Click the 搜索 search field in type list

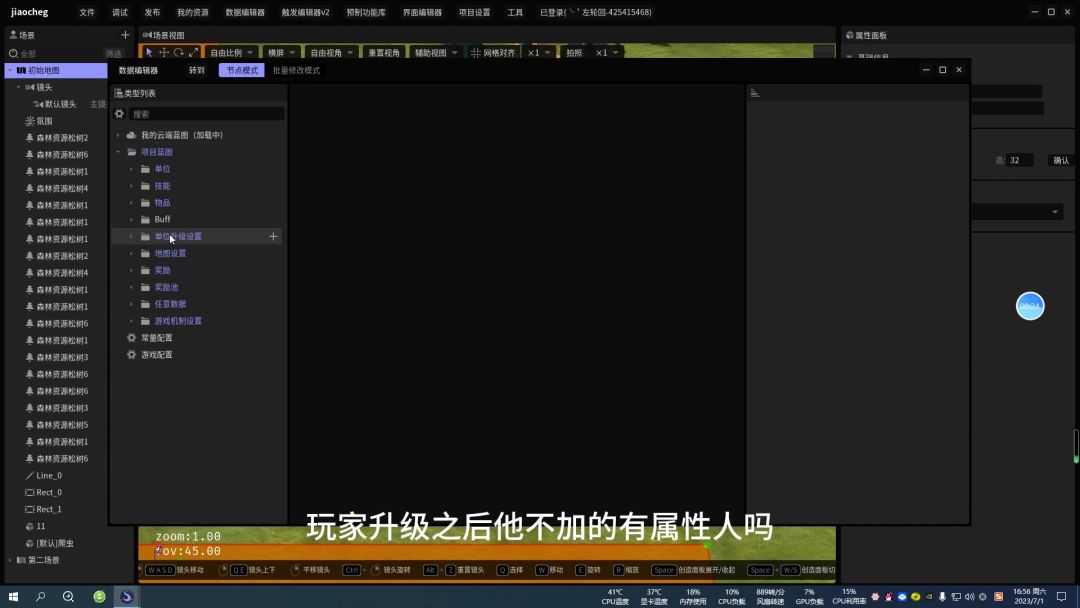point(205,114)
